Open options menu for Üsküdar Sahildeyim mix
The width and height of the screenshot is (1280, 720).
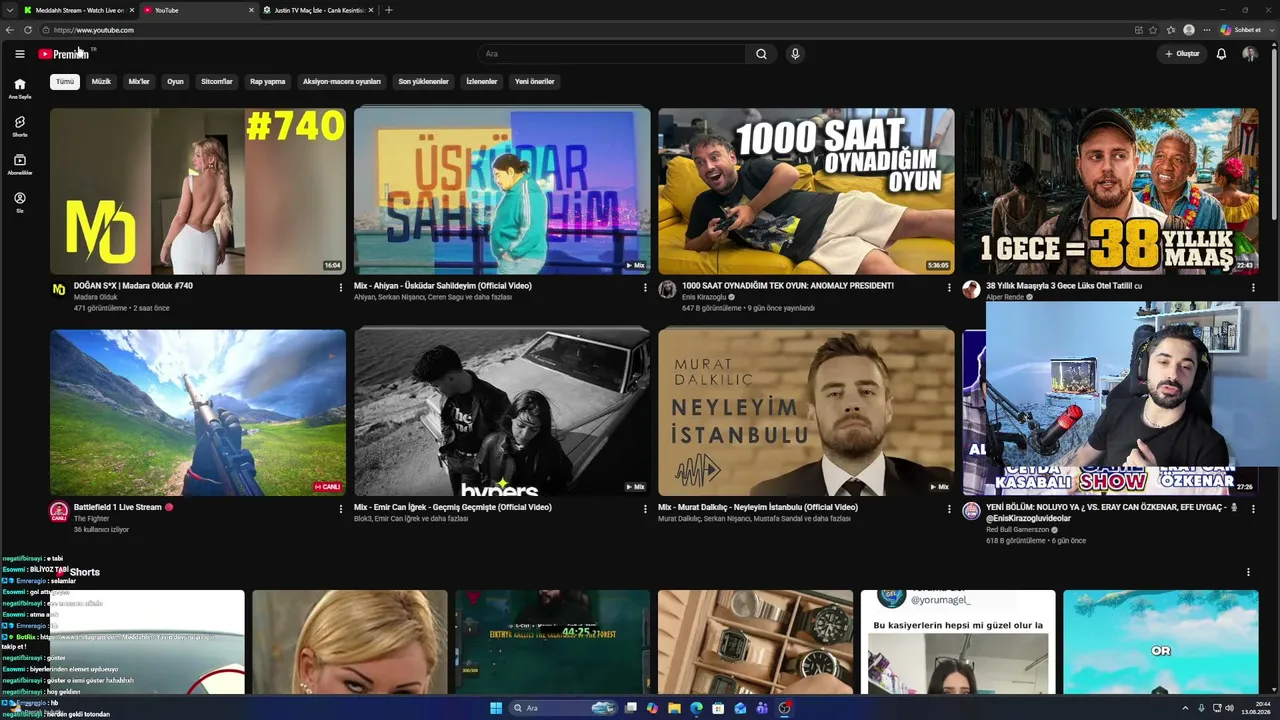pos(645,287)
